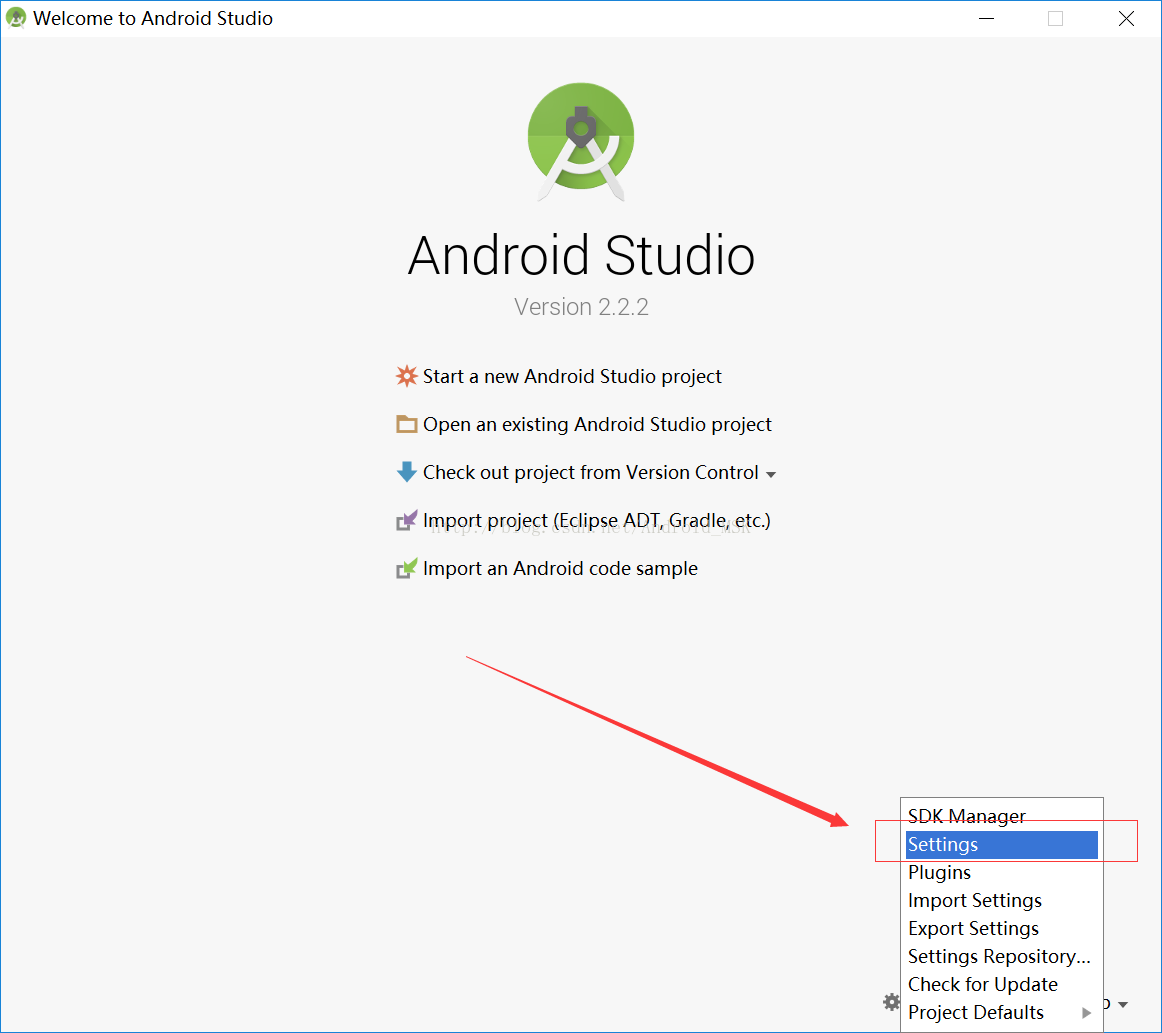Choose Check out project from Version Control
Viewport: 1162px width, 1033px height.
pyautogui.click(x=590, y=473)
